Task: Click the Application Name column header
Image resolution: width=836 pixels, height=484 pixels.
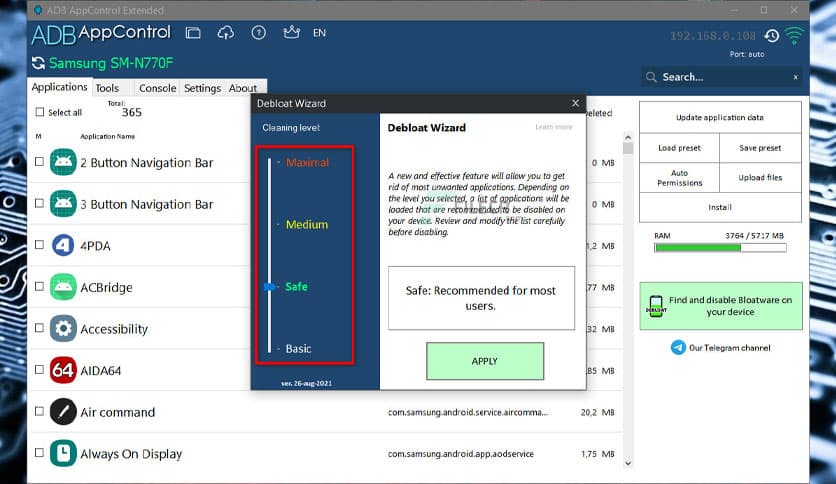Action: [x=107, y=136]
